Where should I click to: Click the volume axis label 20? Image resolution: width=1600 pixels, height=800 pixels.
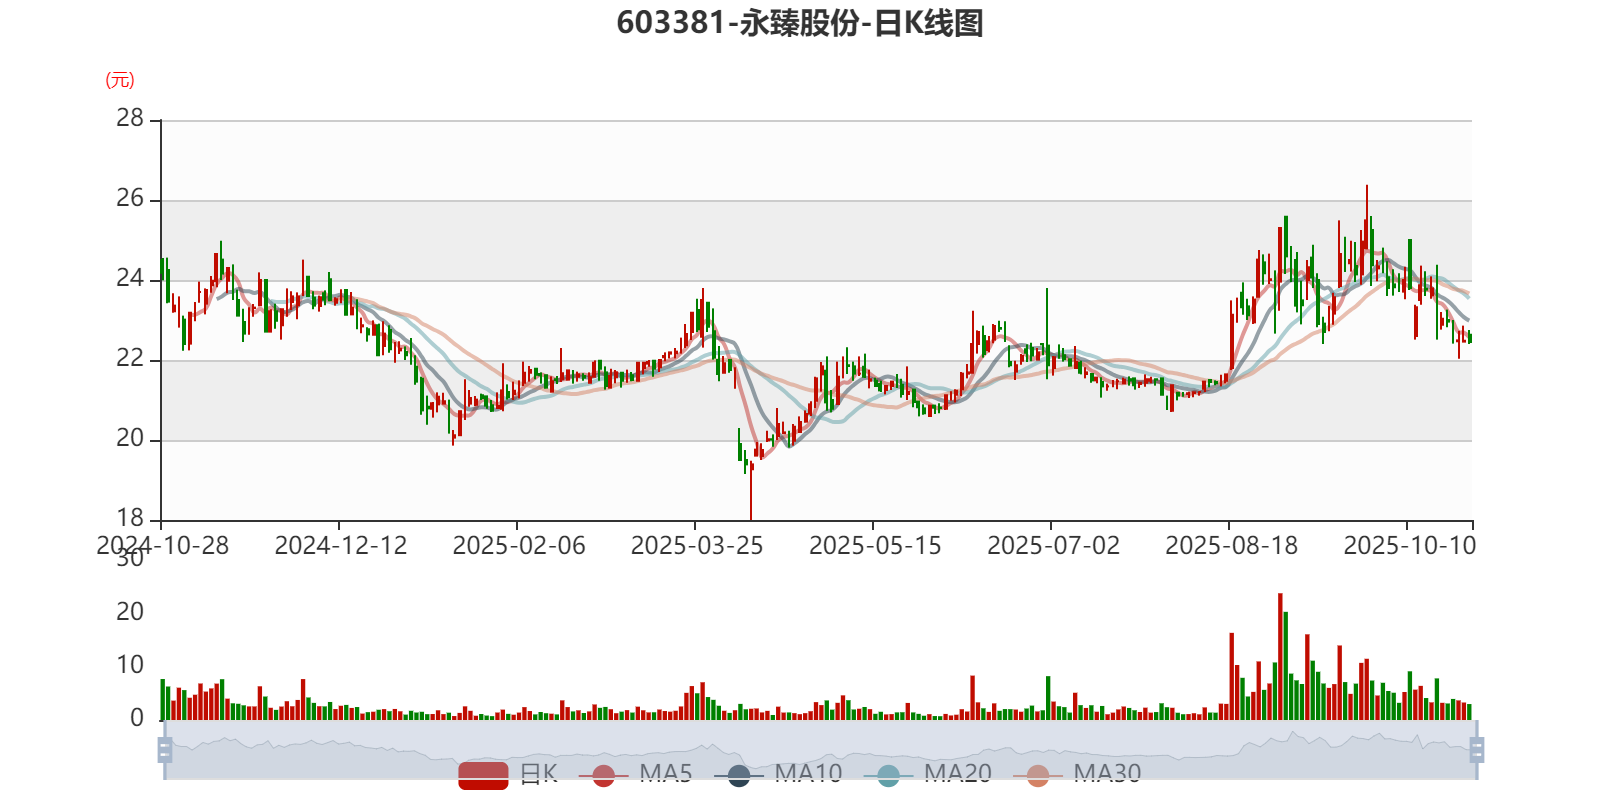tap(130, 612)
